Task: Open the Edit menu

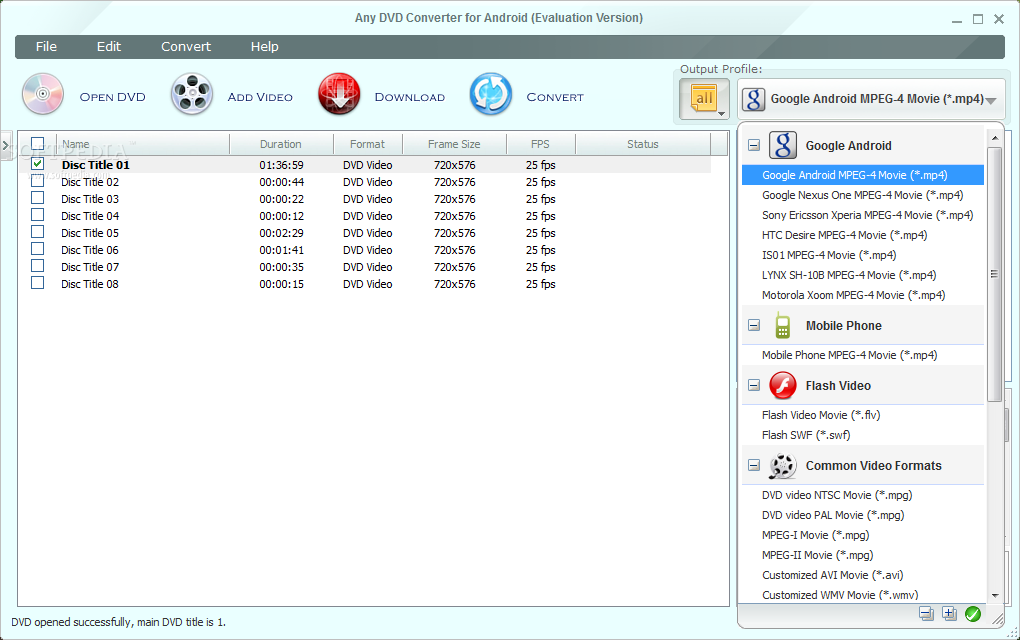Action: coord(109,47)
